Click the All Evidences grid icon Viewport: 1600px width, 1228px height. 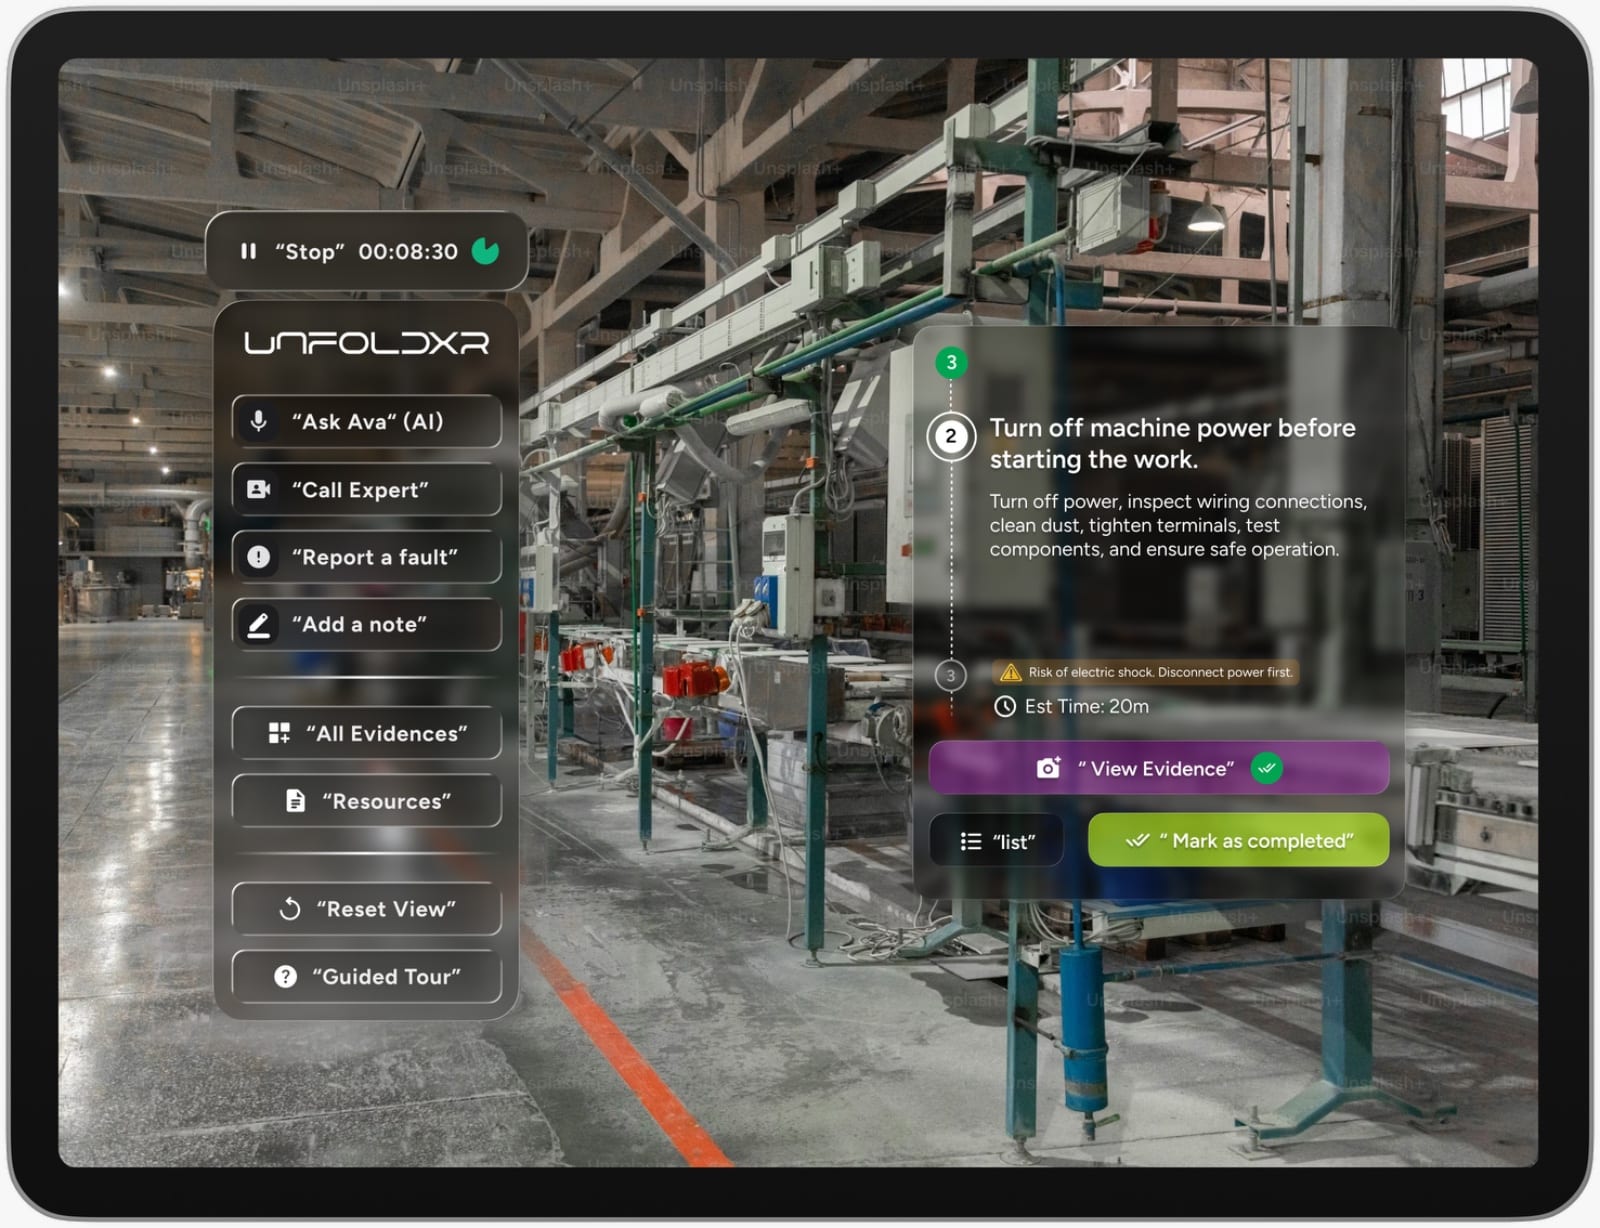pos(279,733)
